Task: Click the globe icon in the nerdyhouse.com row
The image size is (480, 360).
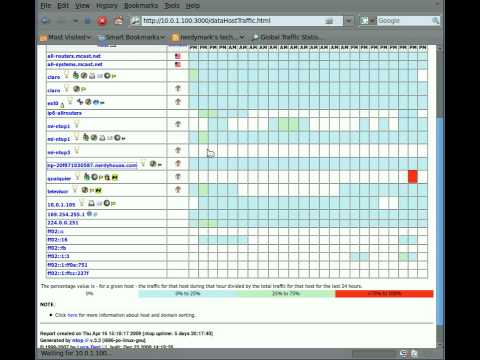Action: [153, 164]
